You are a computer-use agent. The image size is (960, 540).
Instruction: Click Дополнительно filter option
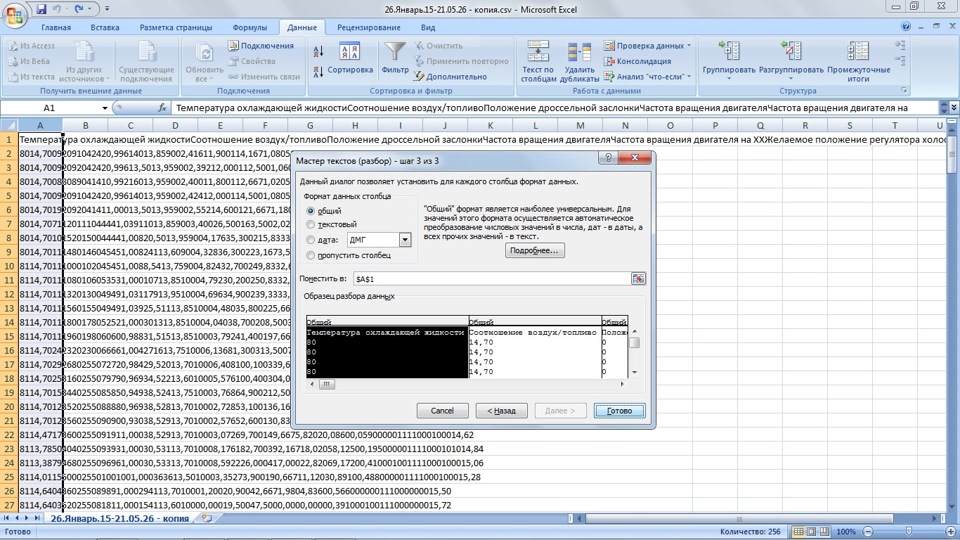tap(451, 77)
